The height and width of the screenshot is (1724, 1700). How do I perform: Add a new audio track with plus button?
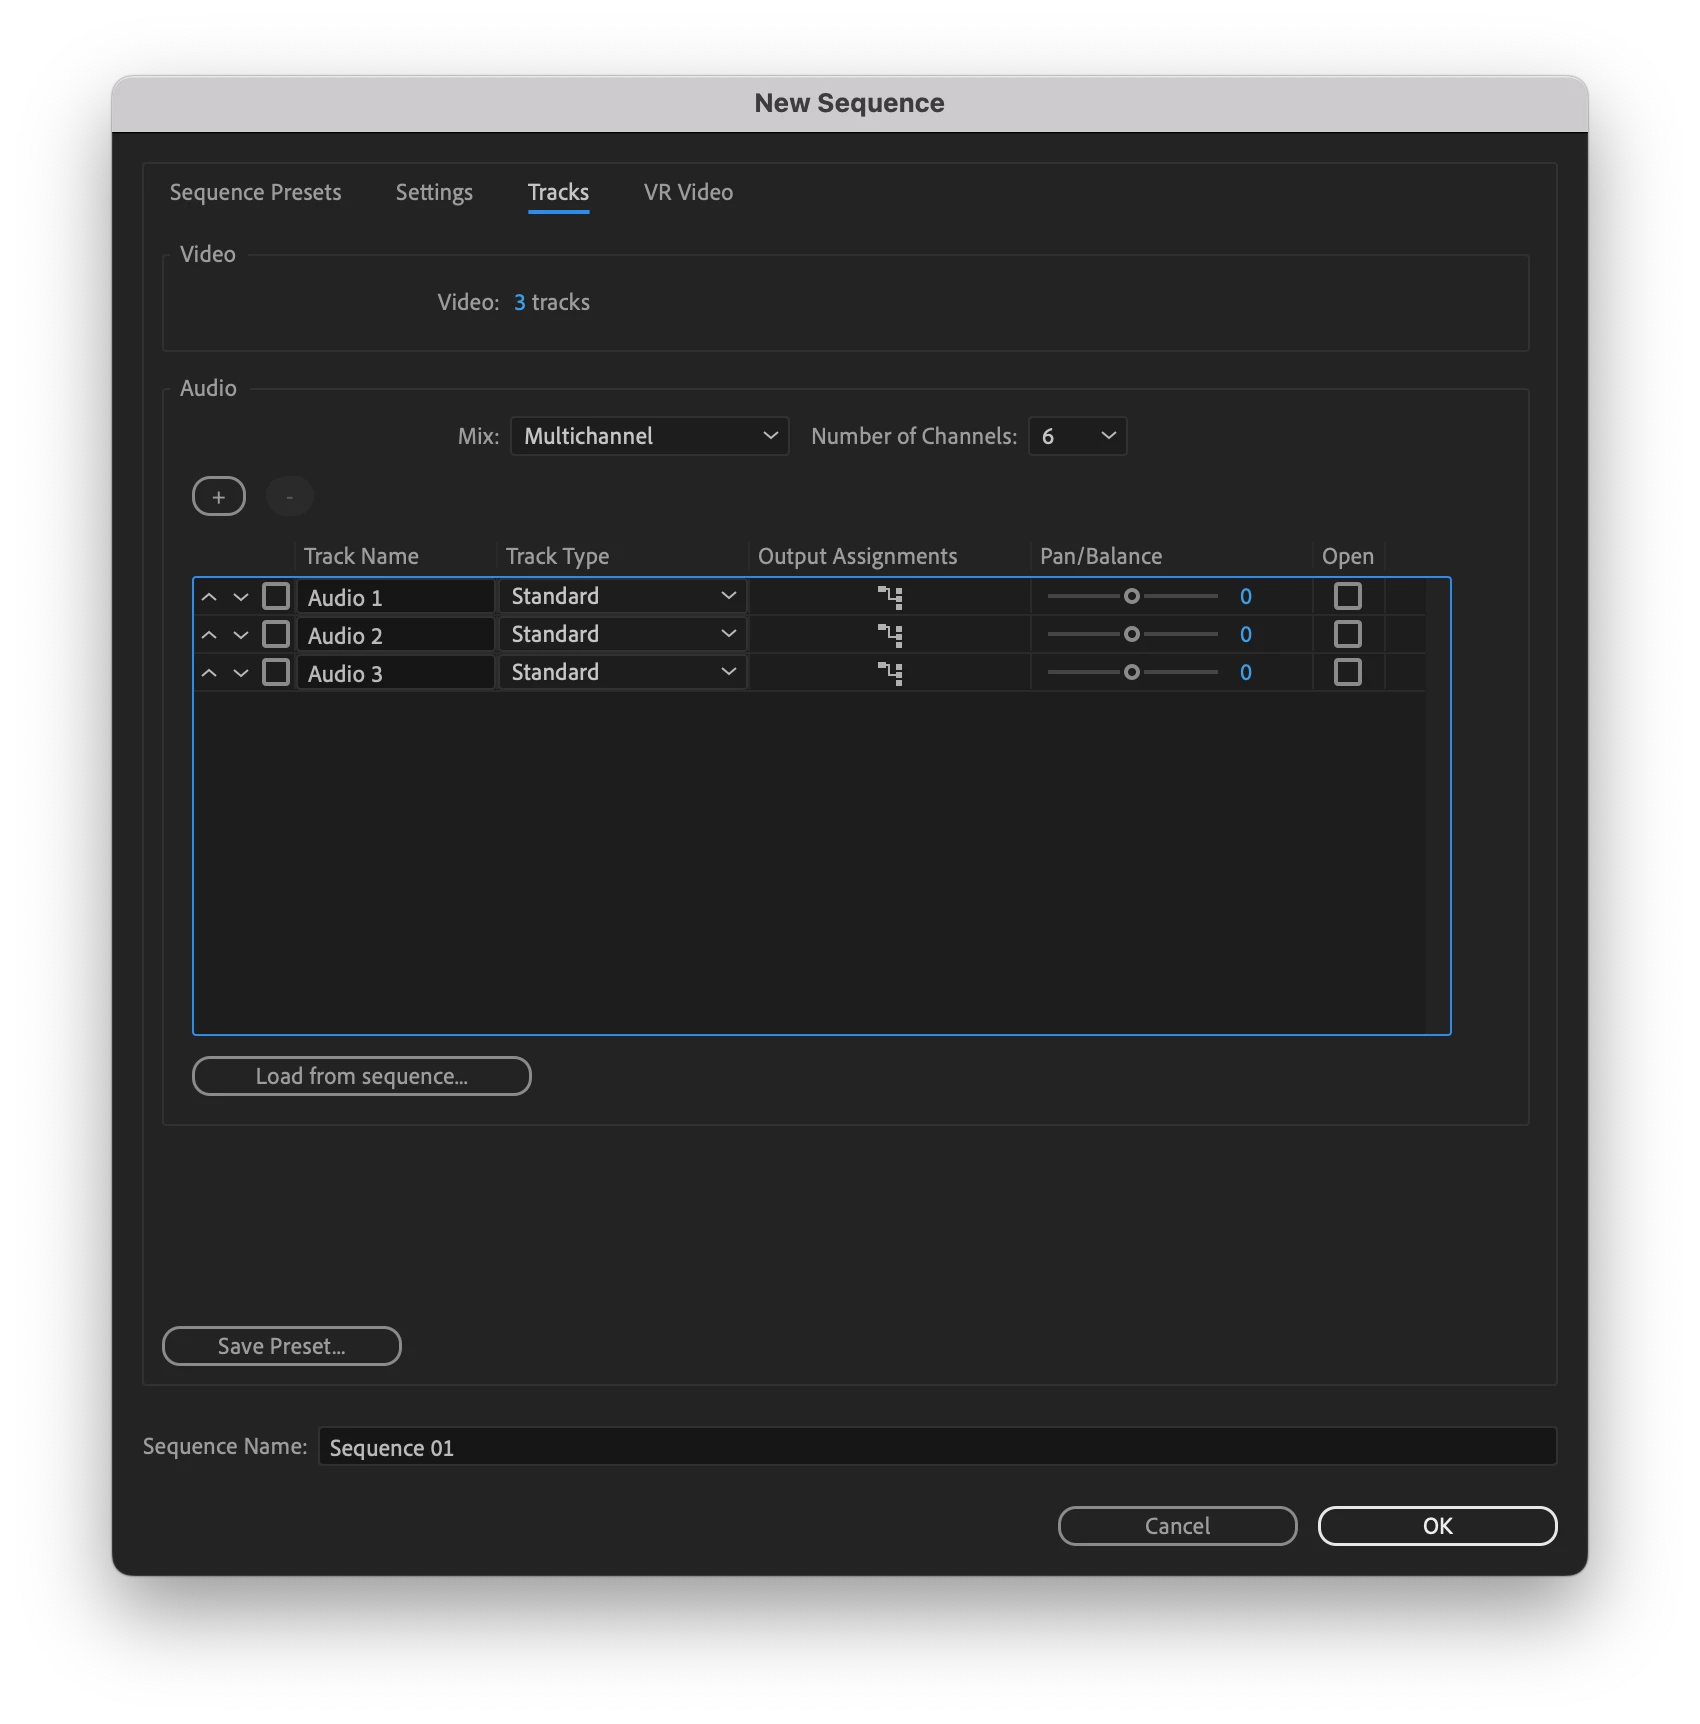point(219,496)
